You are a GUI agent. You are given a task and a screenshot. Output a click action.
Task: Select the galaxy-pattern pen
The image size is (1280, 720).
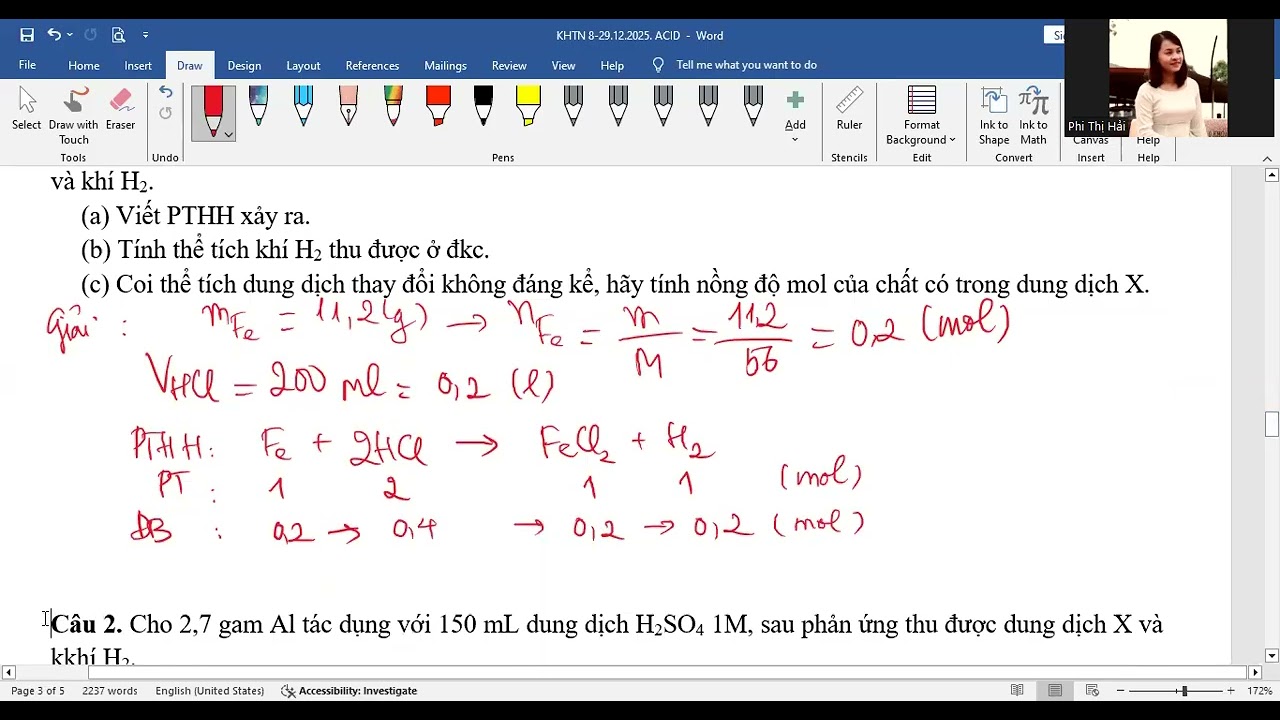coord(258,106)
